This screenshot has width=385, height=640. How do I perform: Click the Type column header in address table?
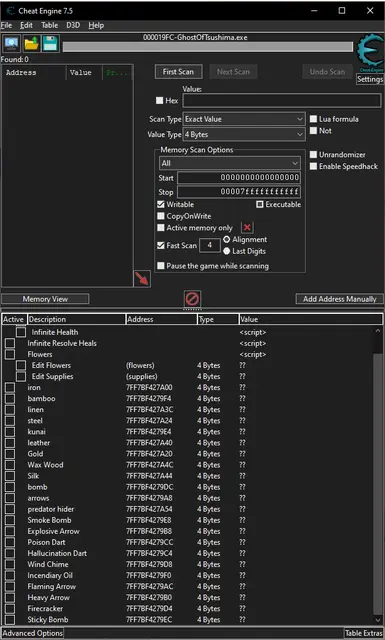[218, 319]
